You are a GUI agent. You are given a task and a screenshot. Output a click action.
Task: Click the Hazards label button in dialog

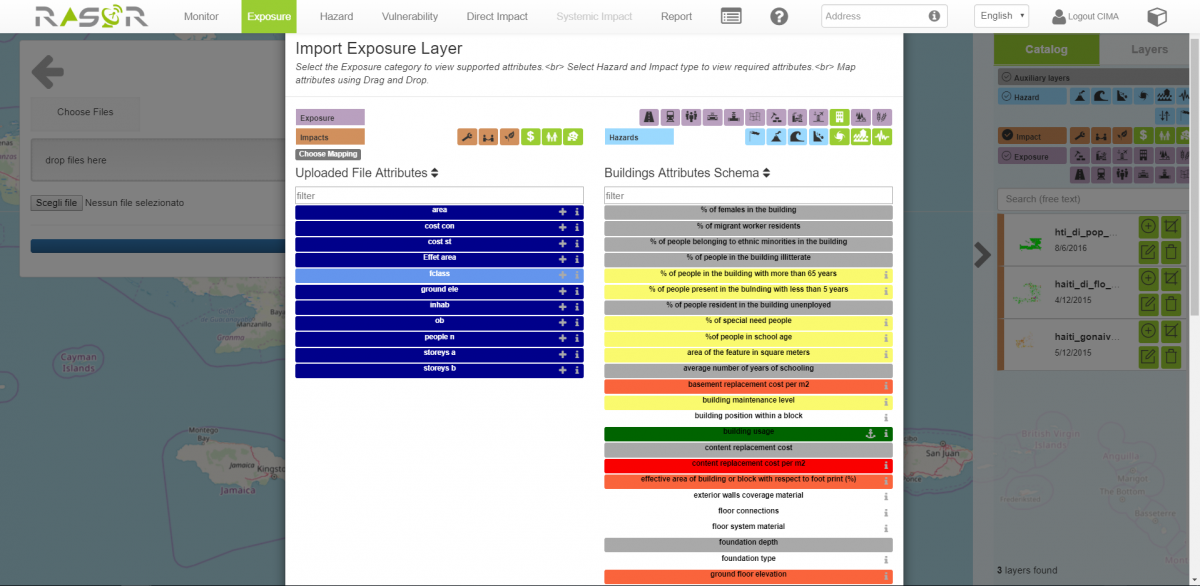point(639,137)
